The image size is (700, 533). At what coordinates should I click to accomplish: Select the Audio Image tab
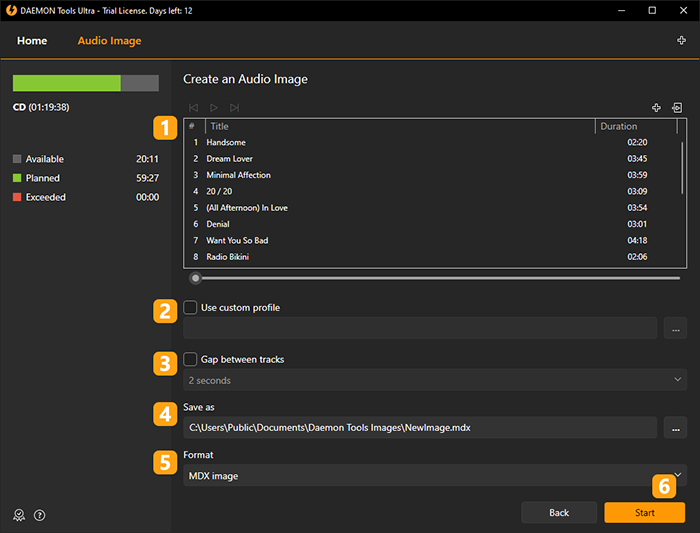(x=109, y=41)
